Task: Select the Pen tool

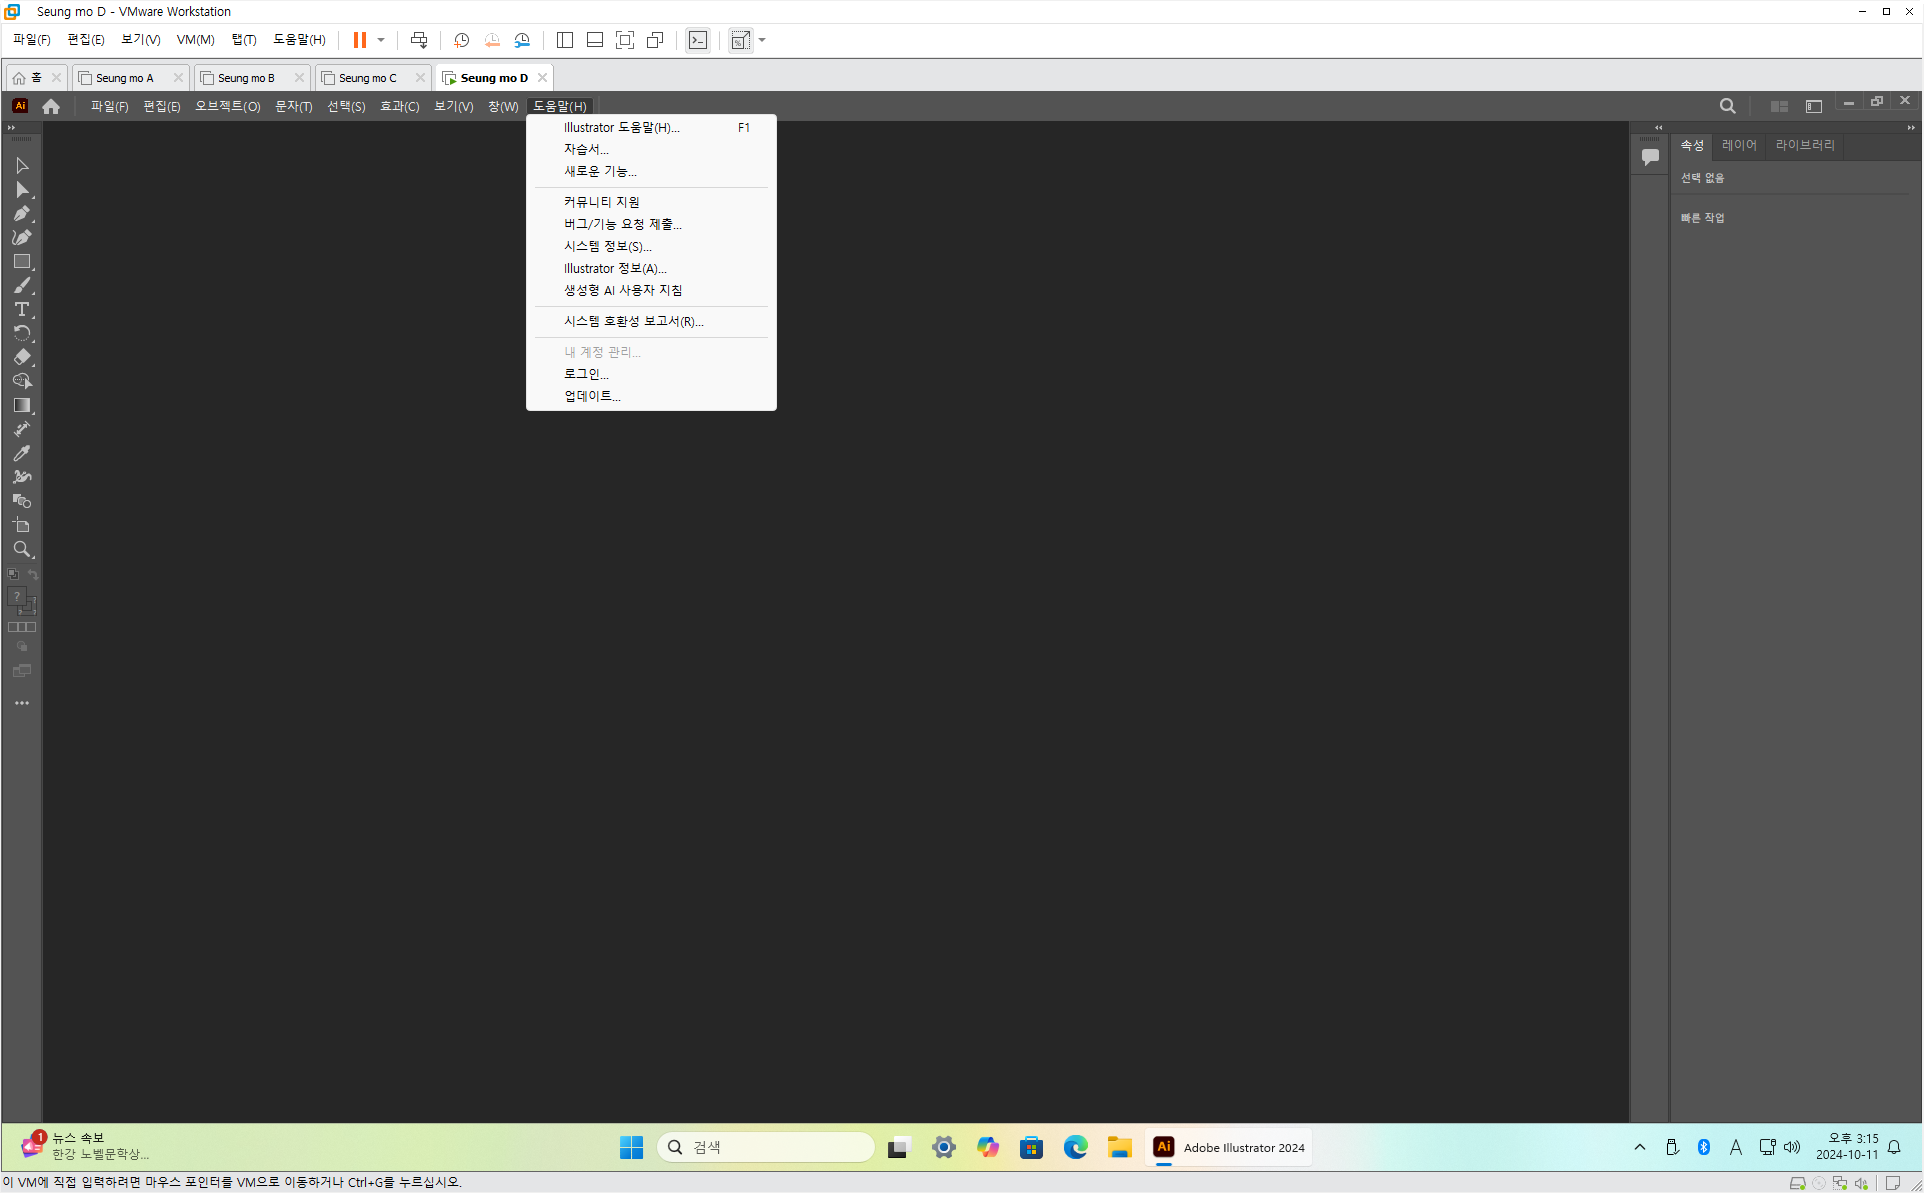Action: click(22, 214)
